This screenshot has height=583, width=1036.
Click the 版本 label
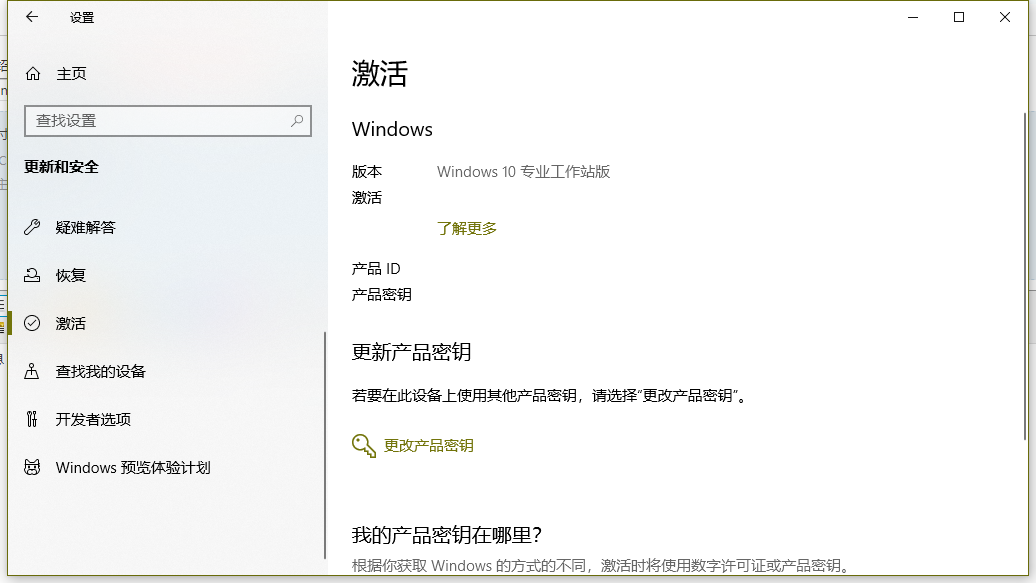pyautogui.click(x=367, y=172)
